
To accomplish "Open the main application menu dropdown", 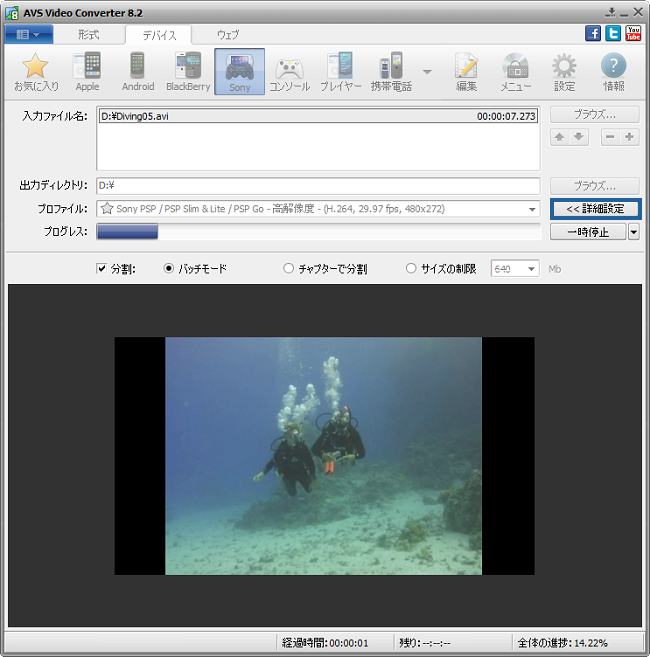I will tap(28, 34).
